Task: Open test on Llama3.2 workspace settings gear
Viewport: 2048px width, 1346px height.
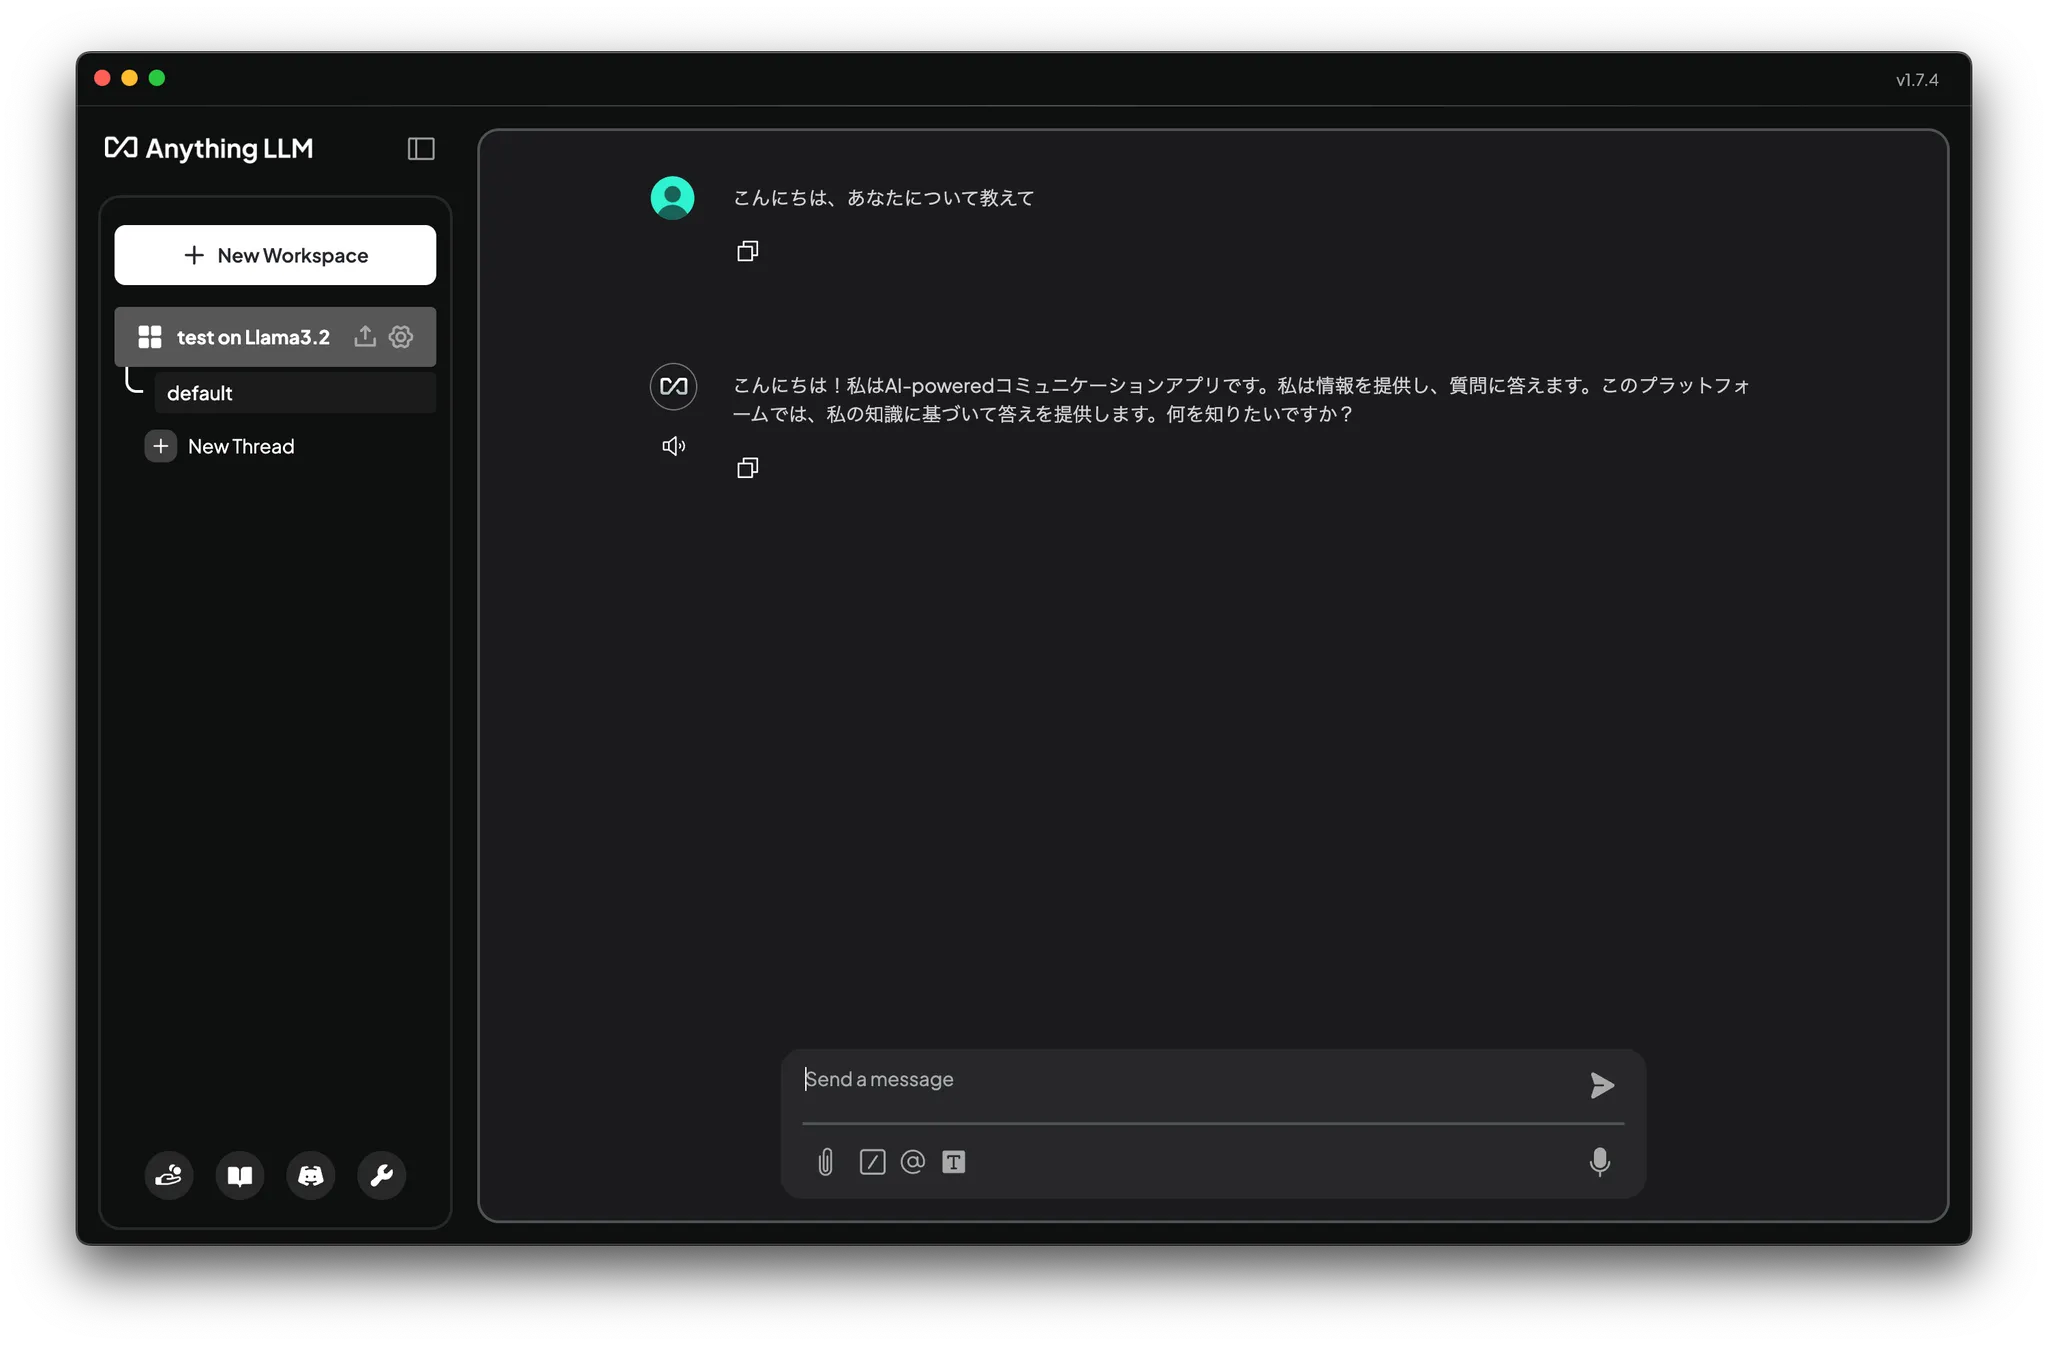Action: tap(401, 337)
